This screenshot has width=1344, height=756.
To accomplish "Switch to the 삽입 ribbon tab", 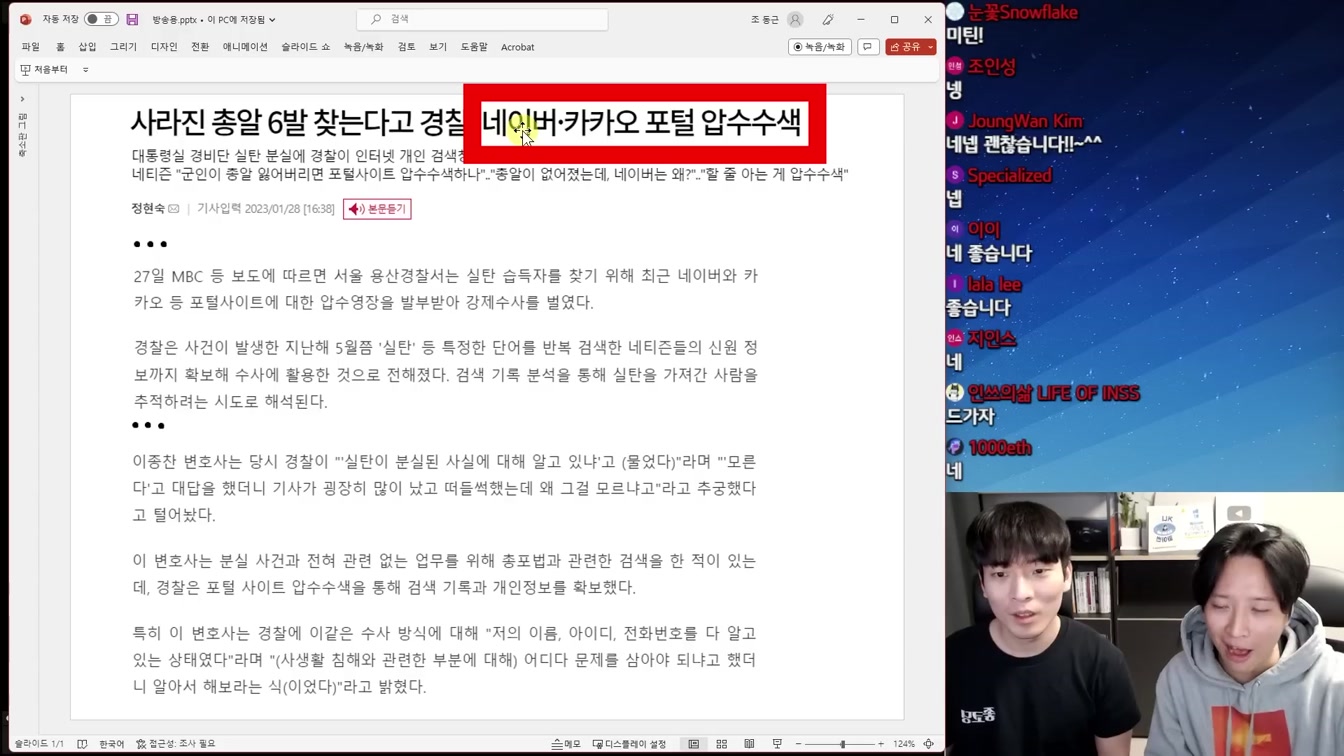I will click(x=88, y=47).
